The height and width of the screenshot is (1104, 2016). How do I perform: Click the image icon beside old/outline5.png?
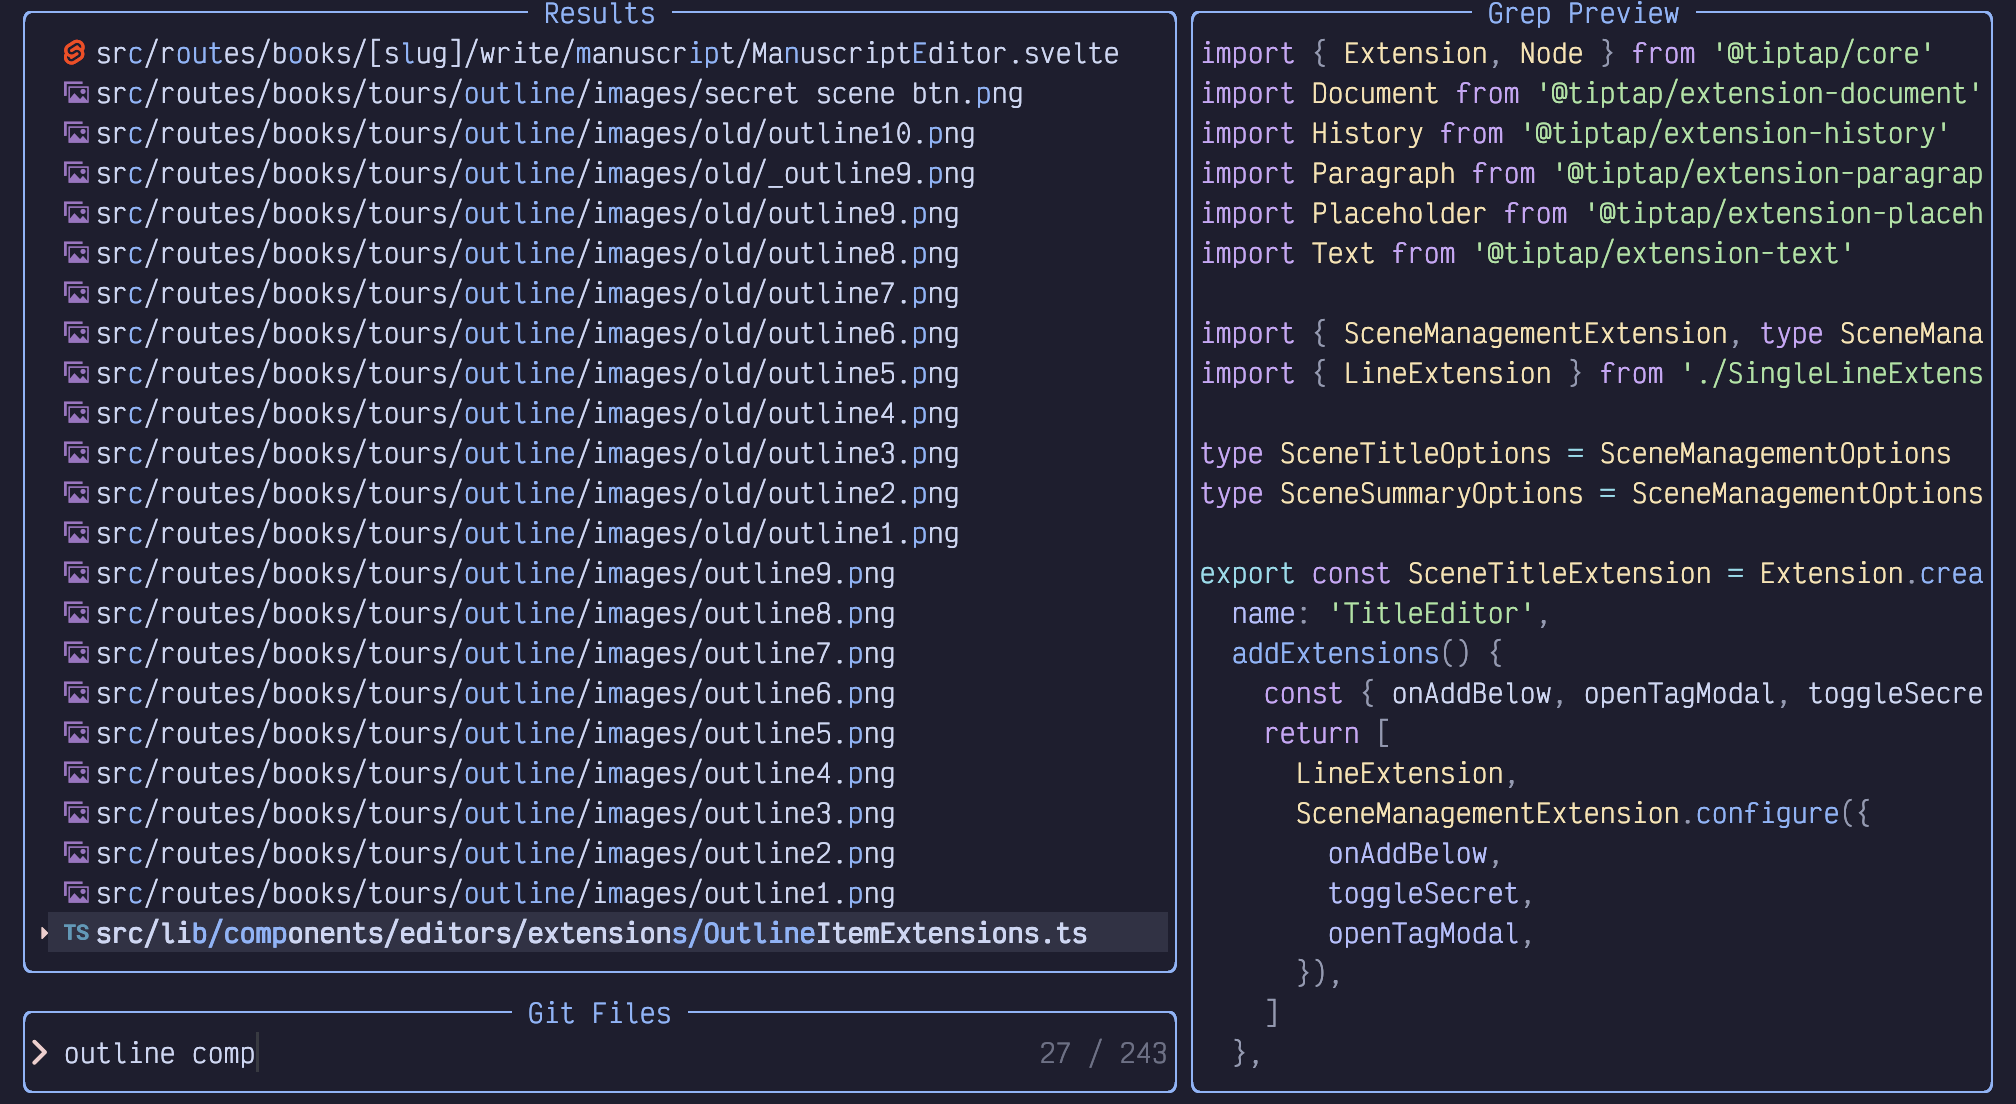pyautogui.click(x=76, y=373)
